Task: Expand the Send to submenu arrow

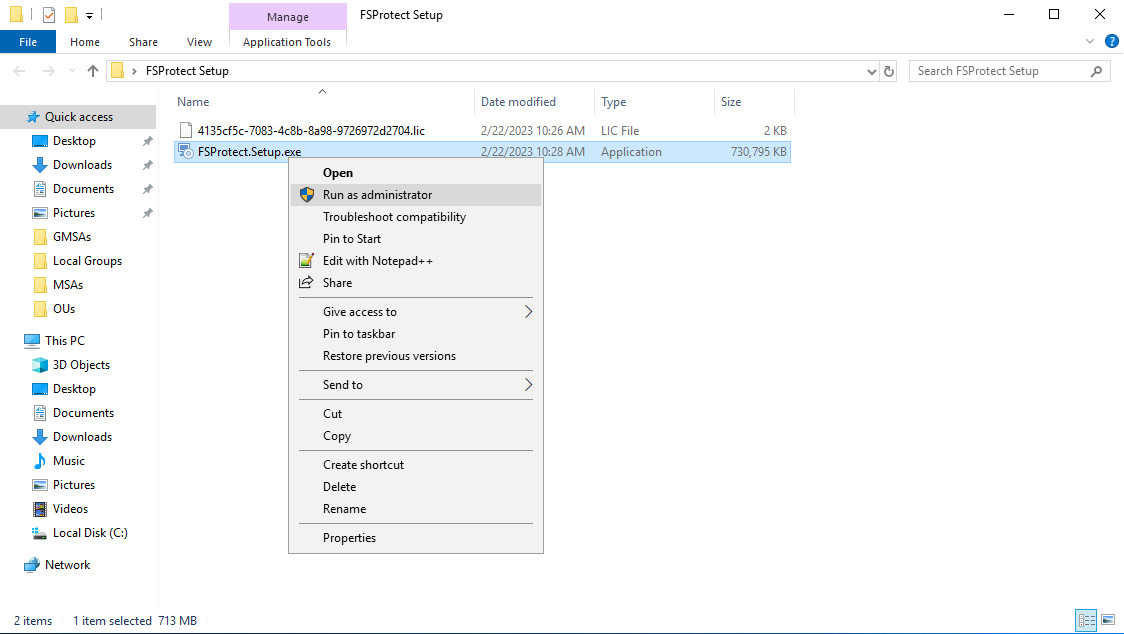Action: coord(528,385)
